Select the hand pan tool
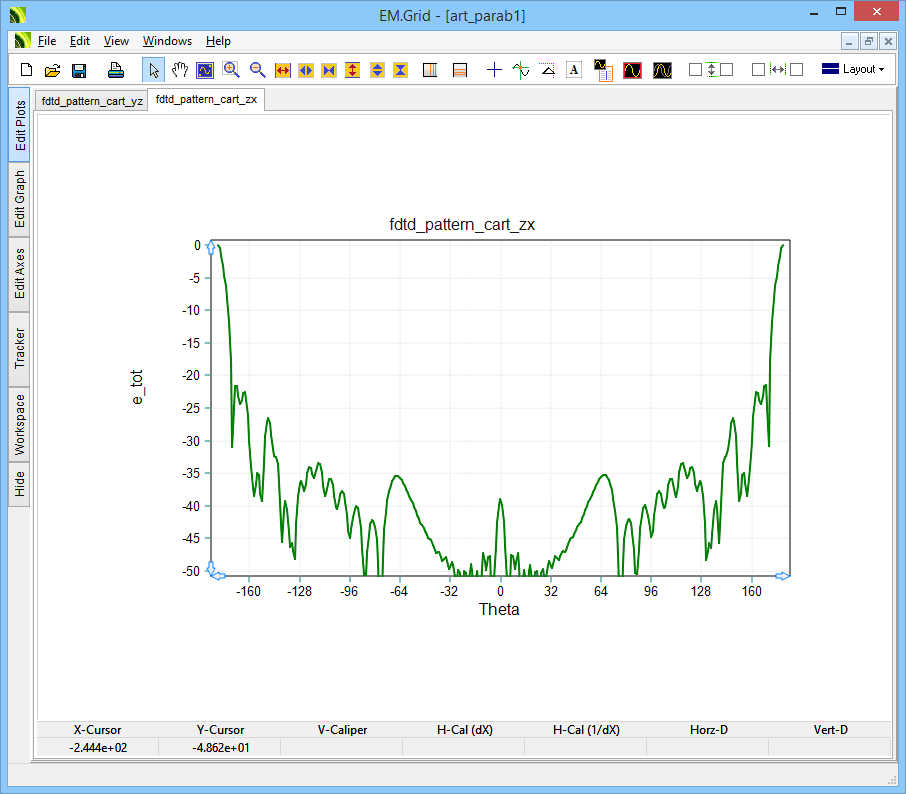 [180, 70]
